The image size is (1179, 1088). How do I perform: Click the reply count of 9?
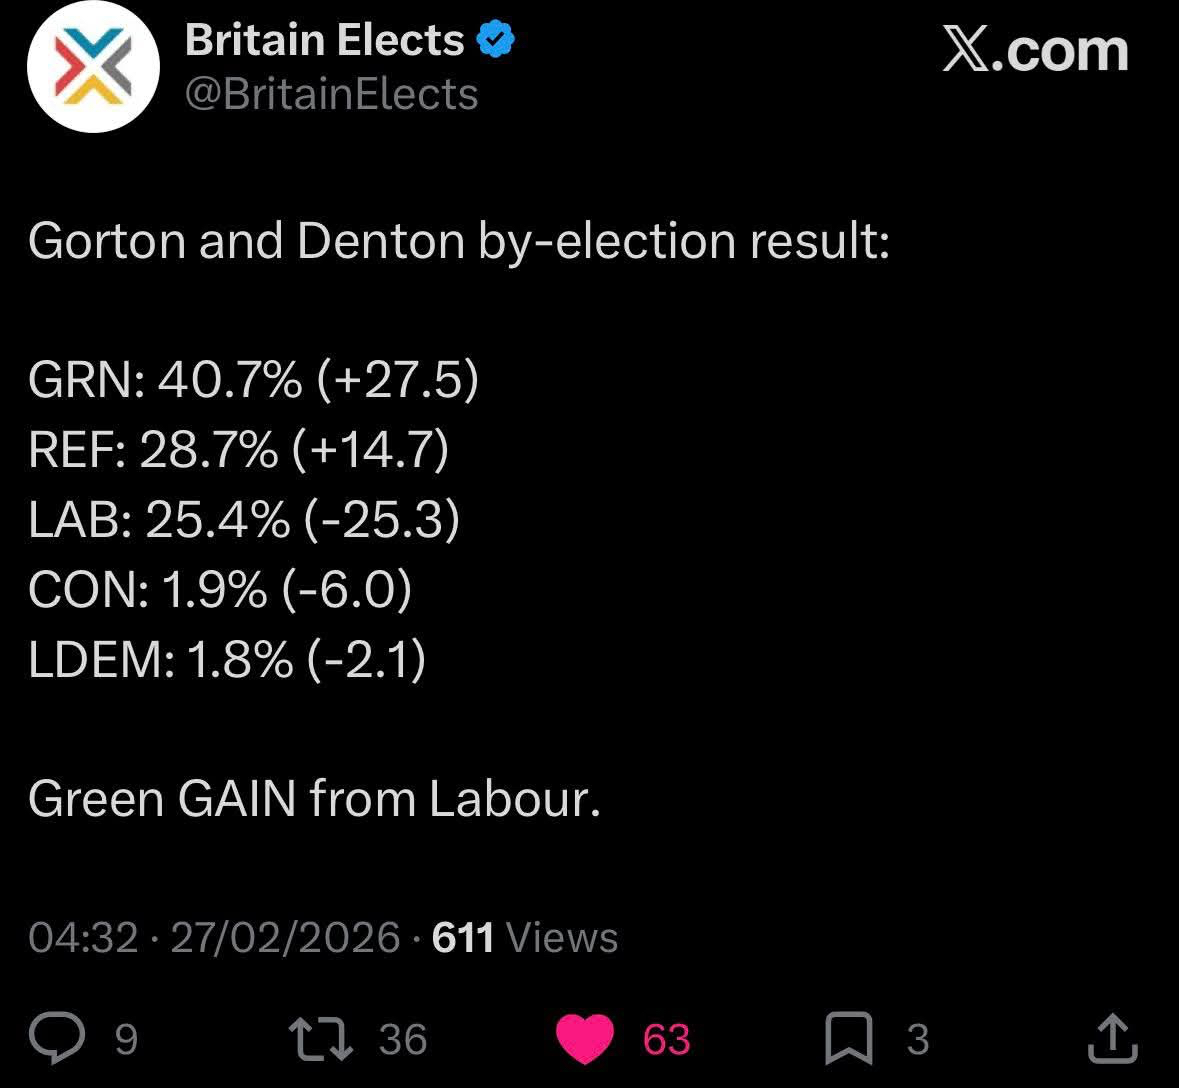(126, 1040)
